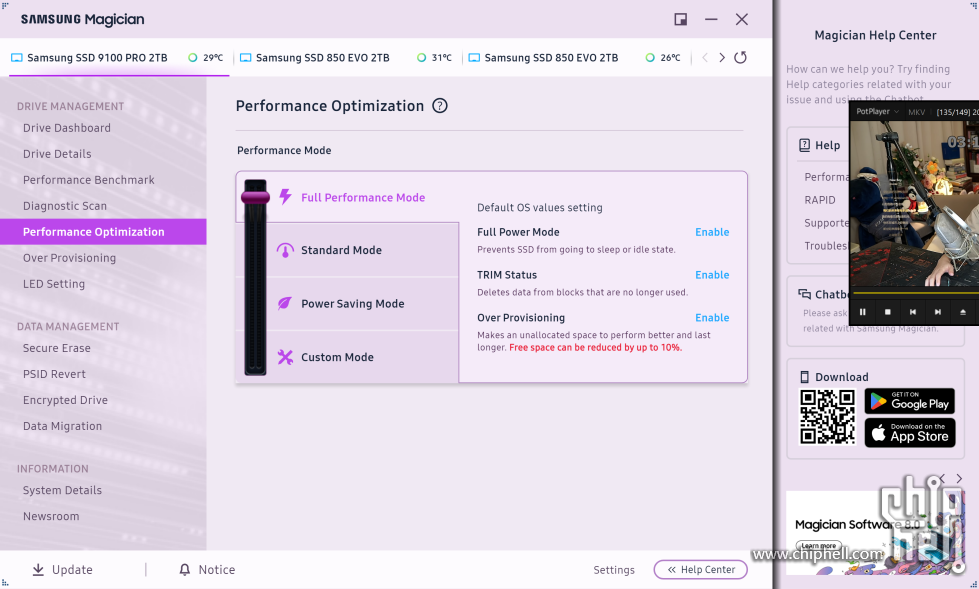
Task: Show next drives with right chevron
Action: 722,57
